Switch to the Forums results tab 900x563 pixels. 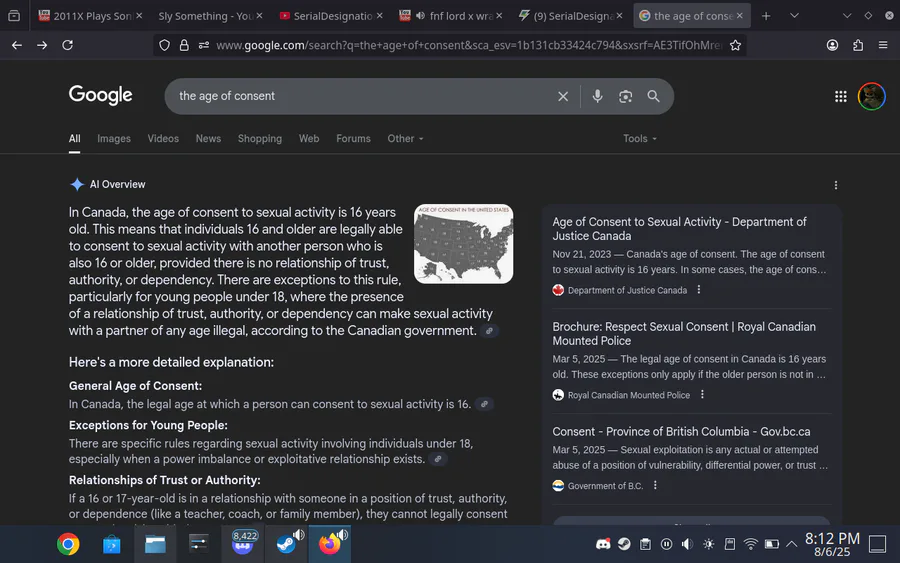click(x=354, y=139)
